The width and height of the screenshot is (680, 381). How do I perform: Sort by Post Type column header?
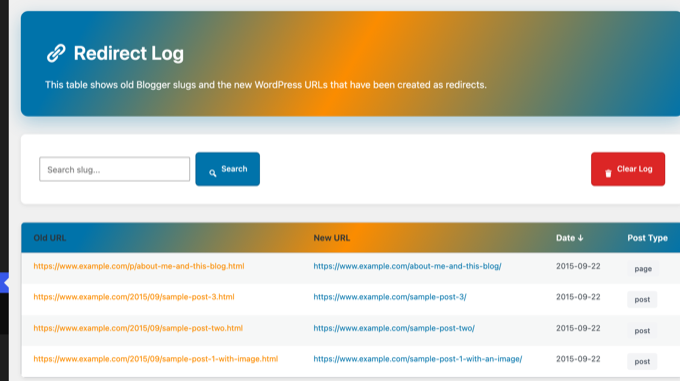647,238
